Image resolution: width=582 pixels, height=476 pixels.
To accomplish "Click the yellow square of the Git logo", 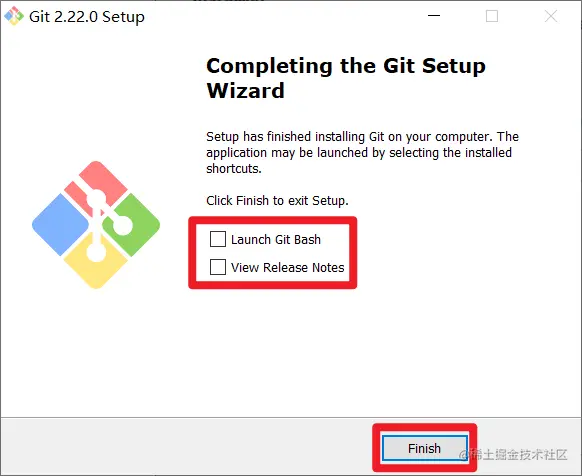I will (96, 264).
